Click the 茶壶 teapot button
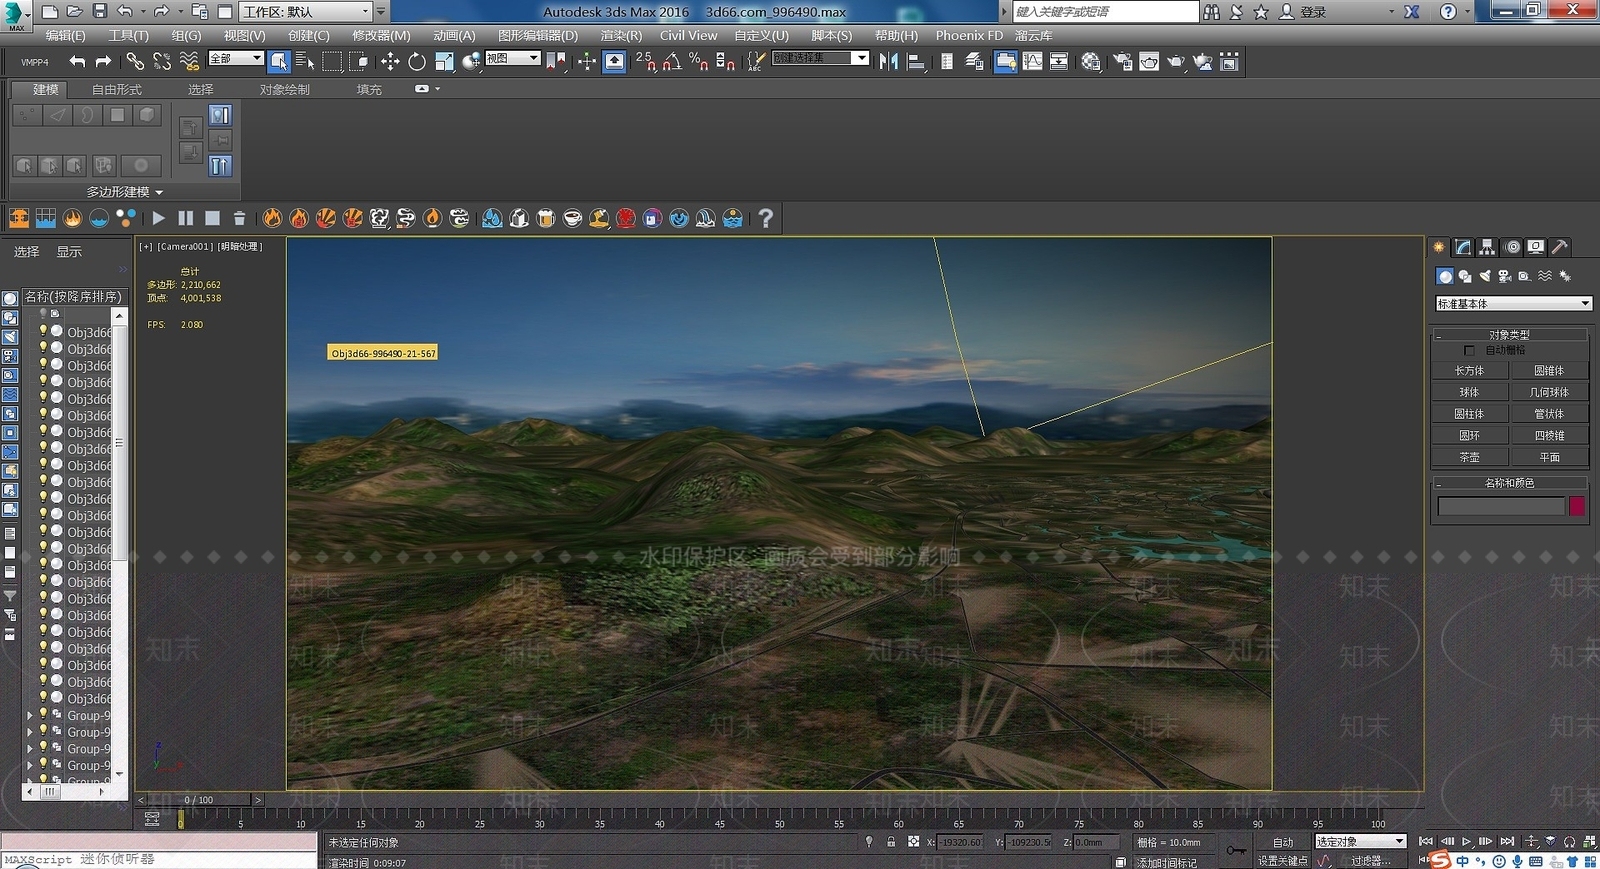The height and width of the screenshot is (869, 1600). (x=1469, y=457)
